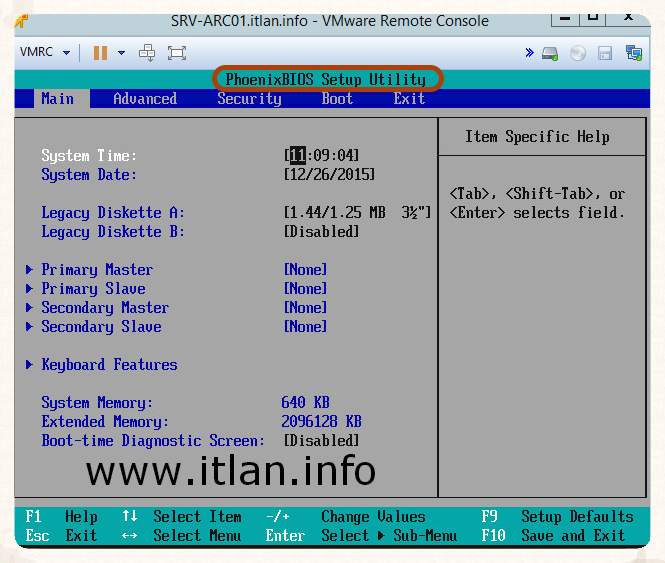Viewport: 665px width, 563px height.
Task: Expand the Keyboard Features submenu
Action: tap(109, 365)
